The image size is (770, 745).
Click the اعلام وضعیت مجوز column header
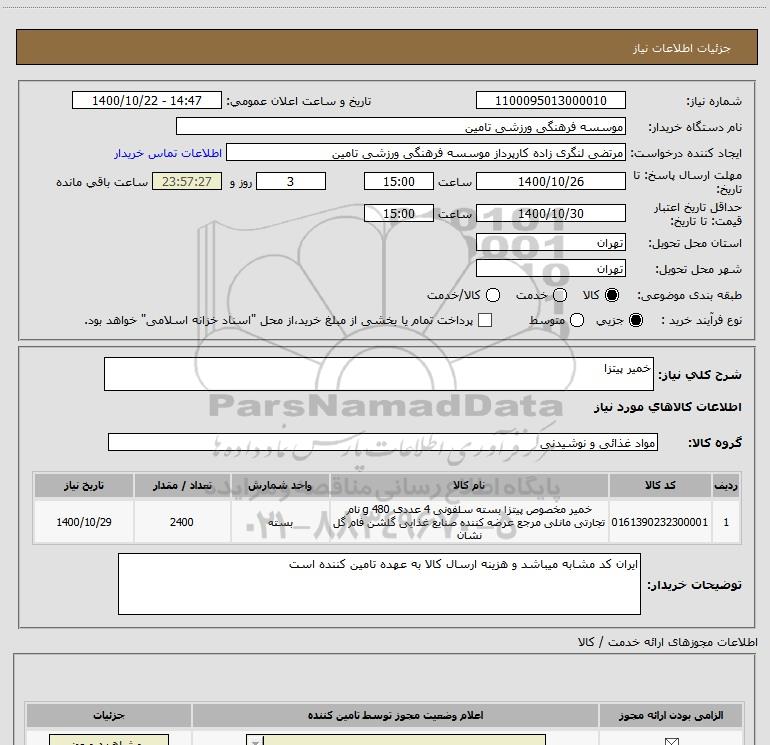pos(395,715)
